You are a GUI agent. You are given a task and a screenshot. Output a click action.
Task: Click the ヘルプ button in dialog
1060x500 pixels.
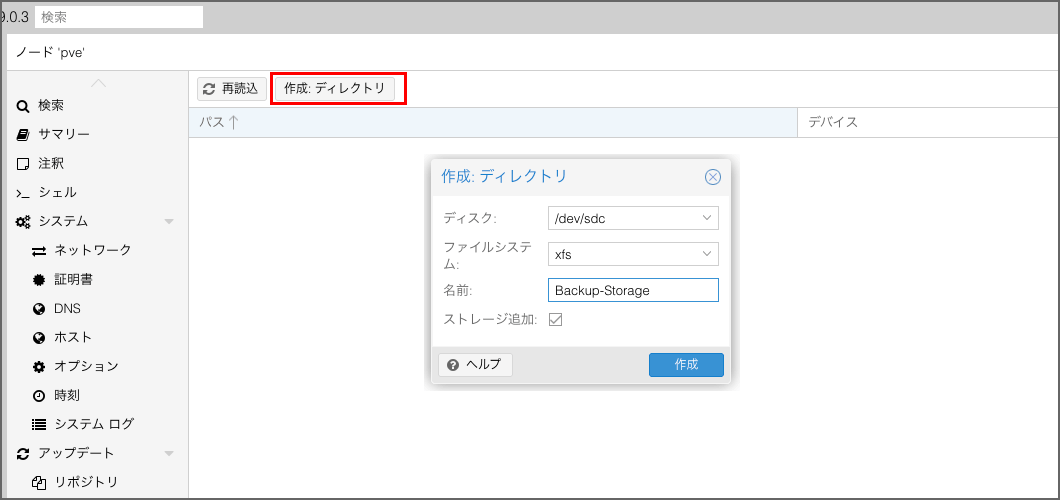[x=475, y=365]
